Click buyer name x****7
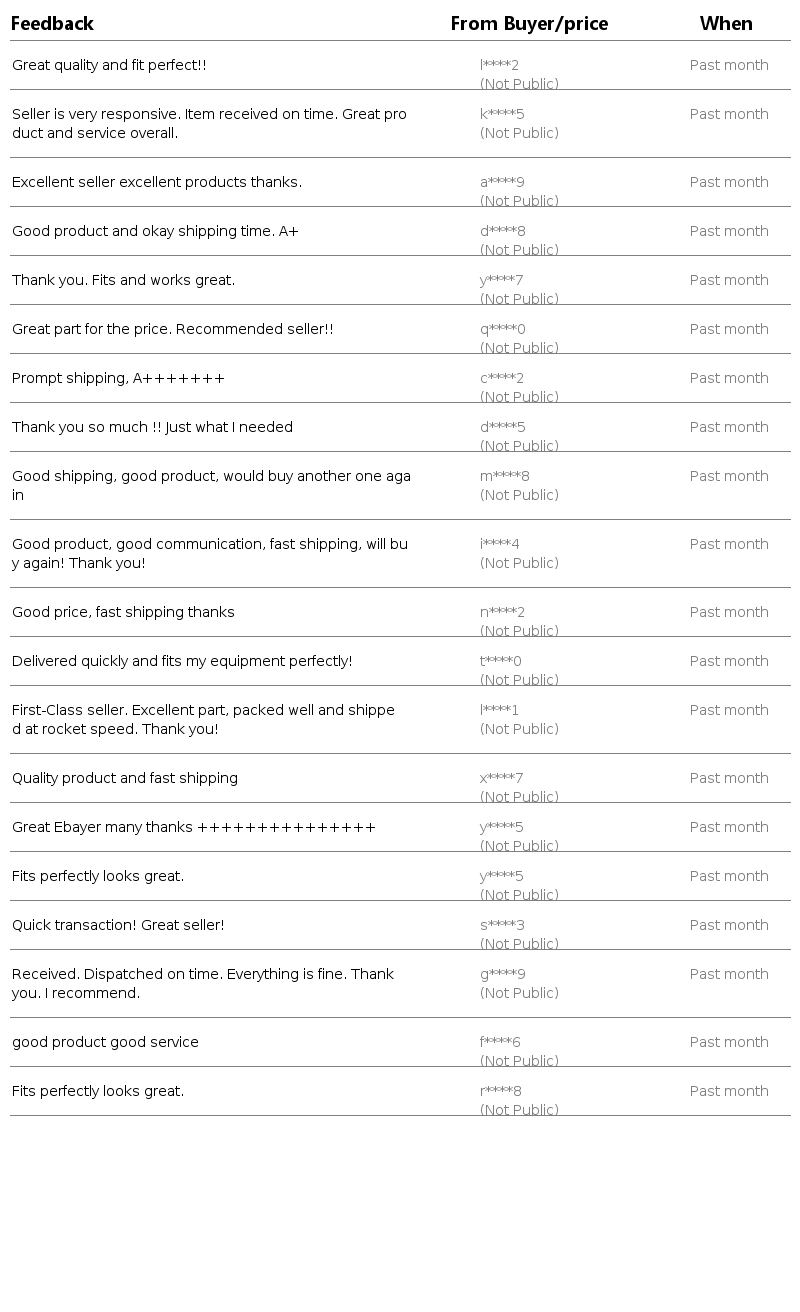Screen dimensions: 800x1312 click(x=501, y=778)
